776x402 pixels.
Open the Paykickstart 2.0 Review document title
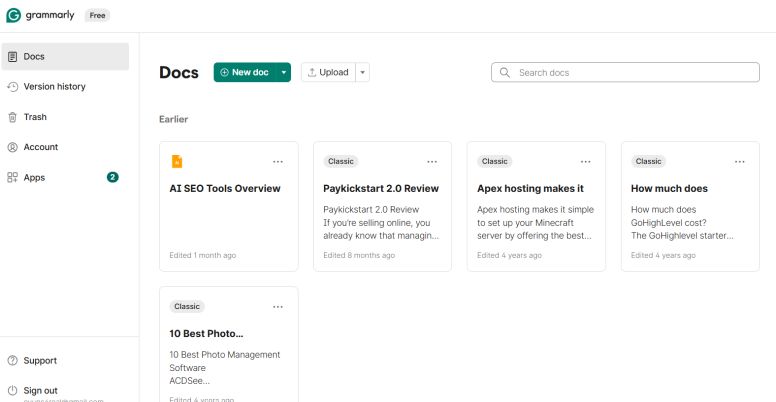click(x=381, y=189)
